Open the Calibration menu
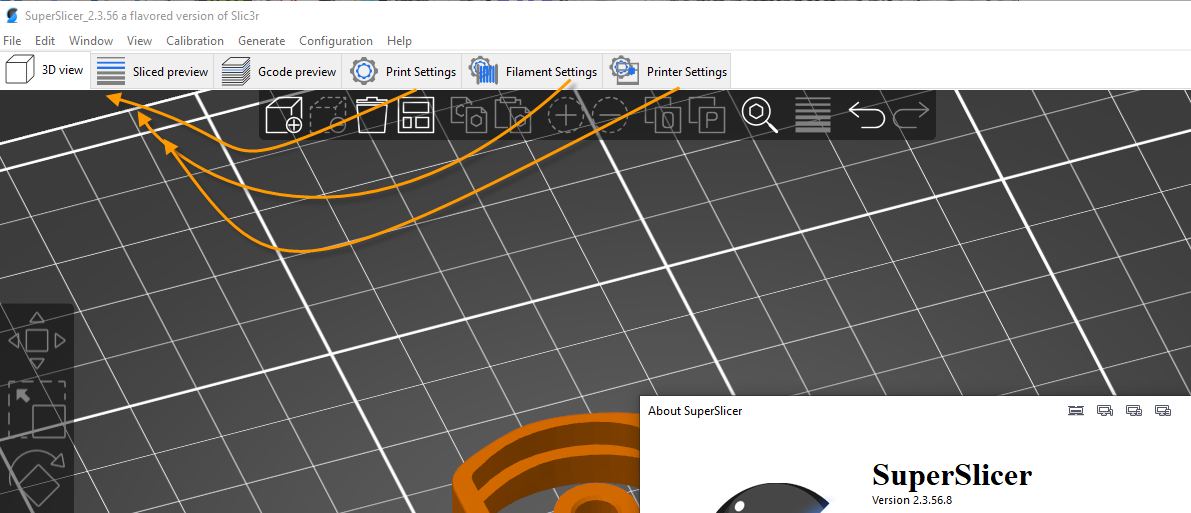 194,41
